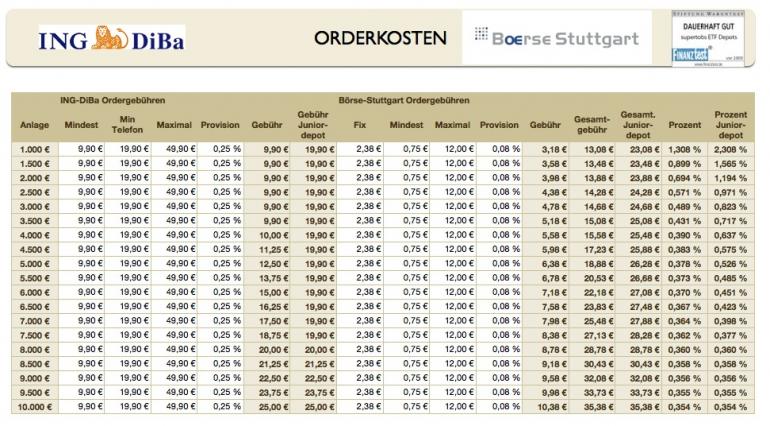Click the Anlage column header
Viewport: 770px width, 426px height.
click(x=34, y=125)
